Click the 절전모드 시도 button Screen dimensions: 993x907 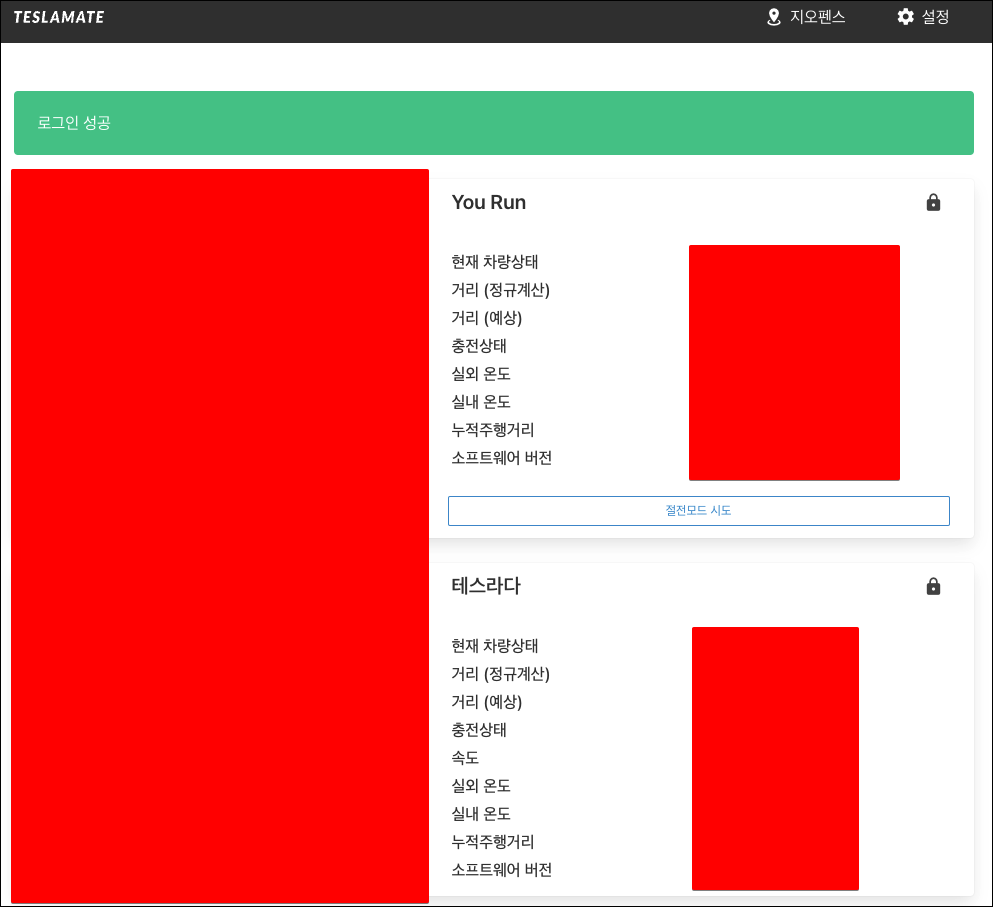(699, 511)
